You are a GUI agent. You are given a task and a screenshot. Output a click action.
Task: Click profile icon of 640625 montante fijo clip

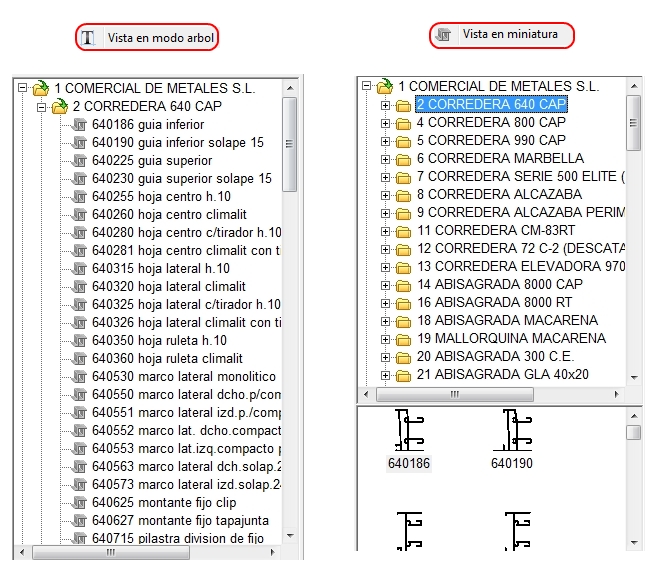(79, 503)
